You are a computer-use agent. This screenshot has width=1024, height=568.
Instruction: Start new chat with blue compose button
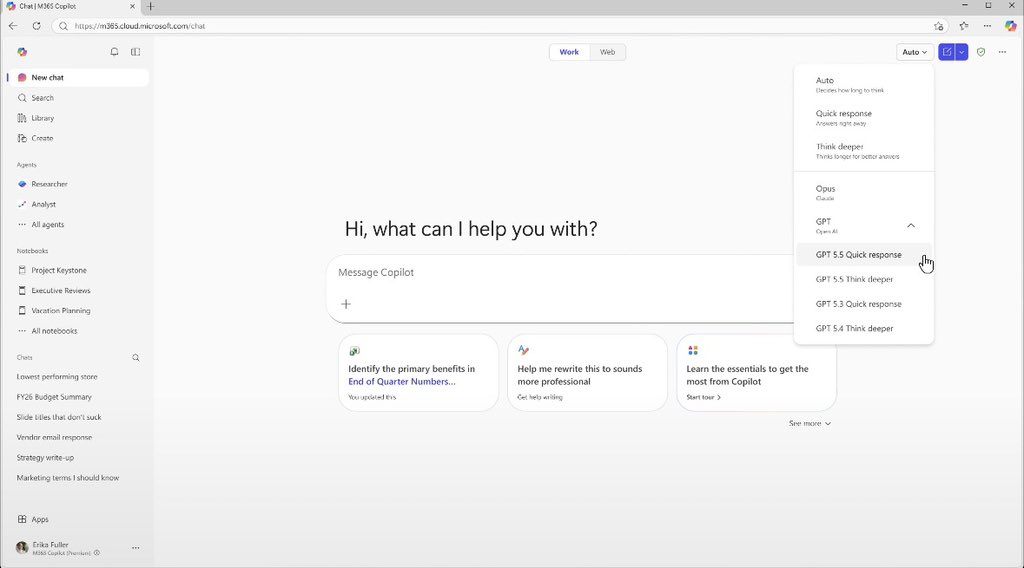[946, 52]
